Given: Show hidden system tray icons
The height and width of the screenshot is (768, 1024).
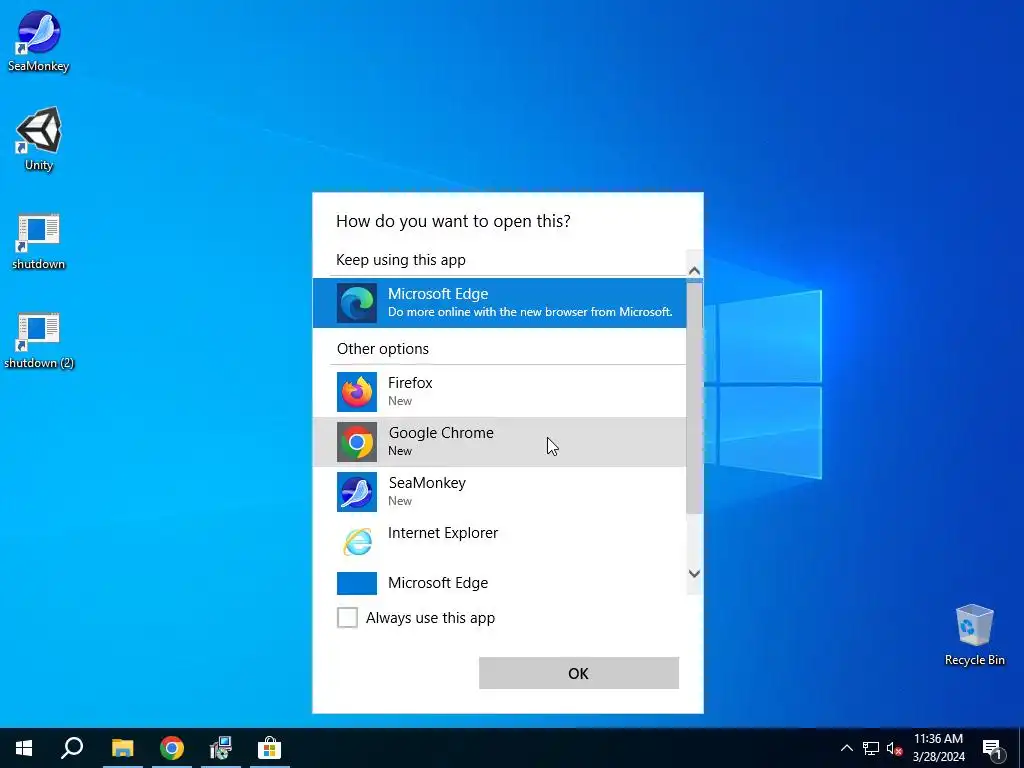Looking at the screenshot, I should (x=846, y=748).
